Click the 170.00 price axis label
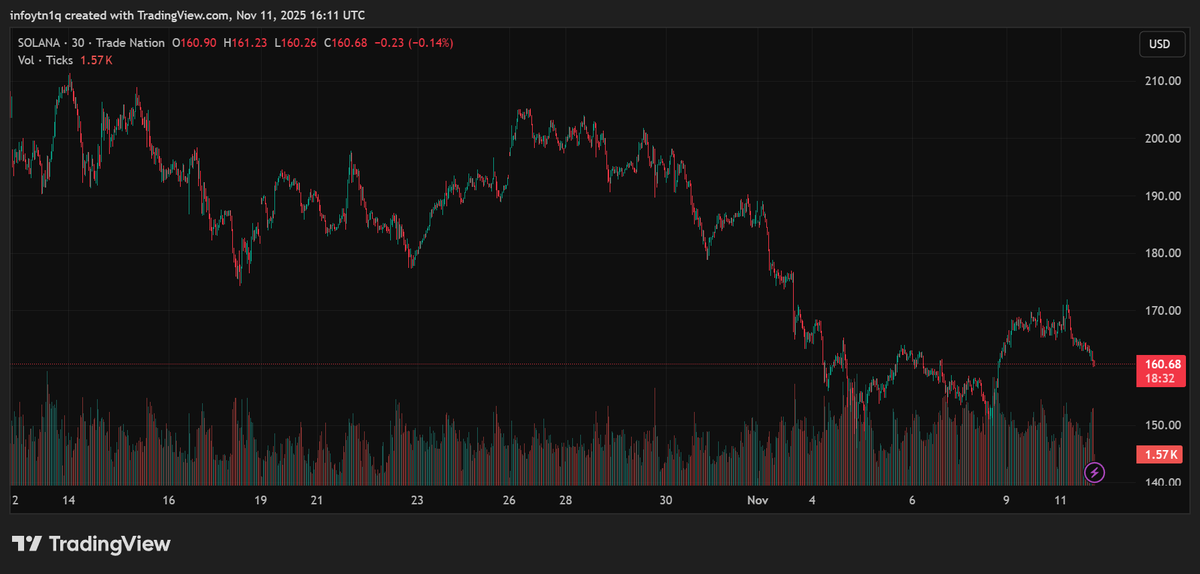1200x574 pixels. pyautogui.click(x=1163, y=311)
